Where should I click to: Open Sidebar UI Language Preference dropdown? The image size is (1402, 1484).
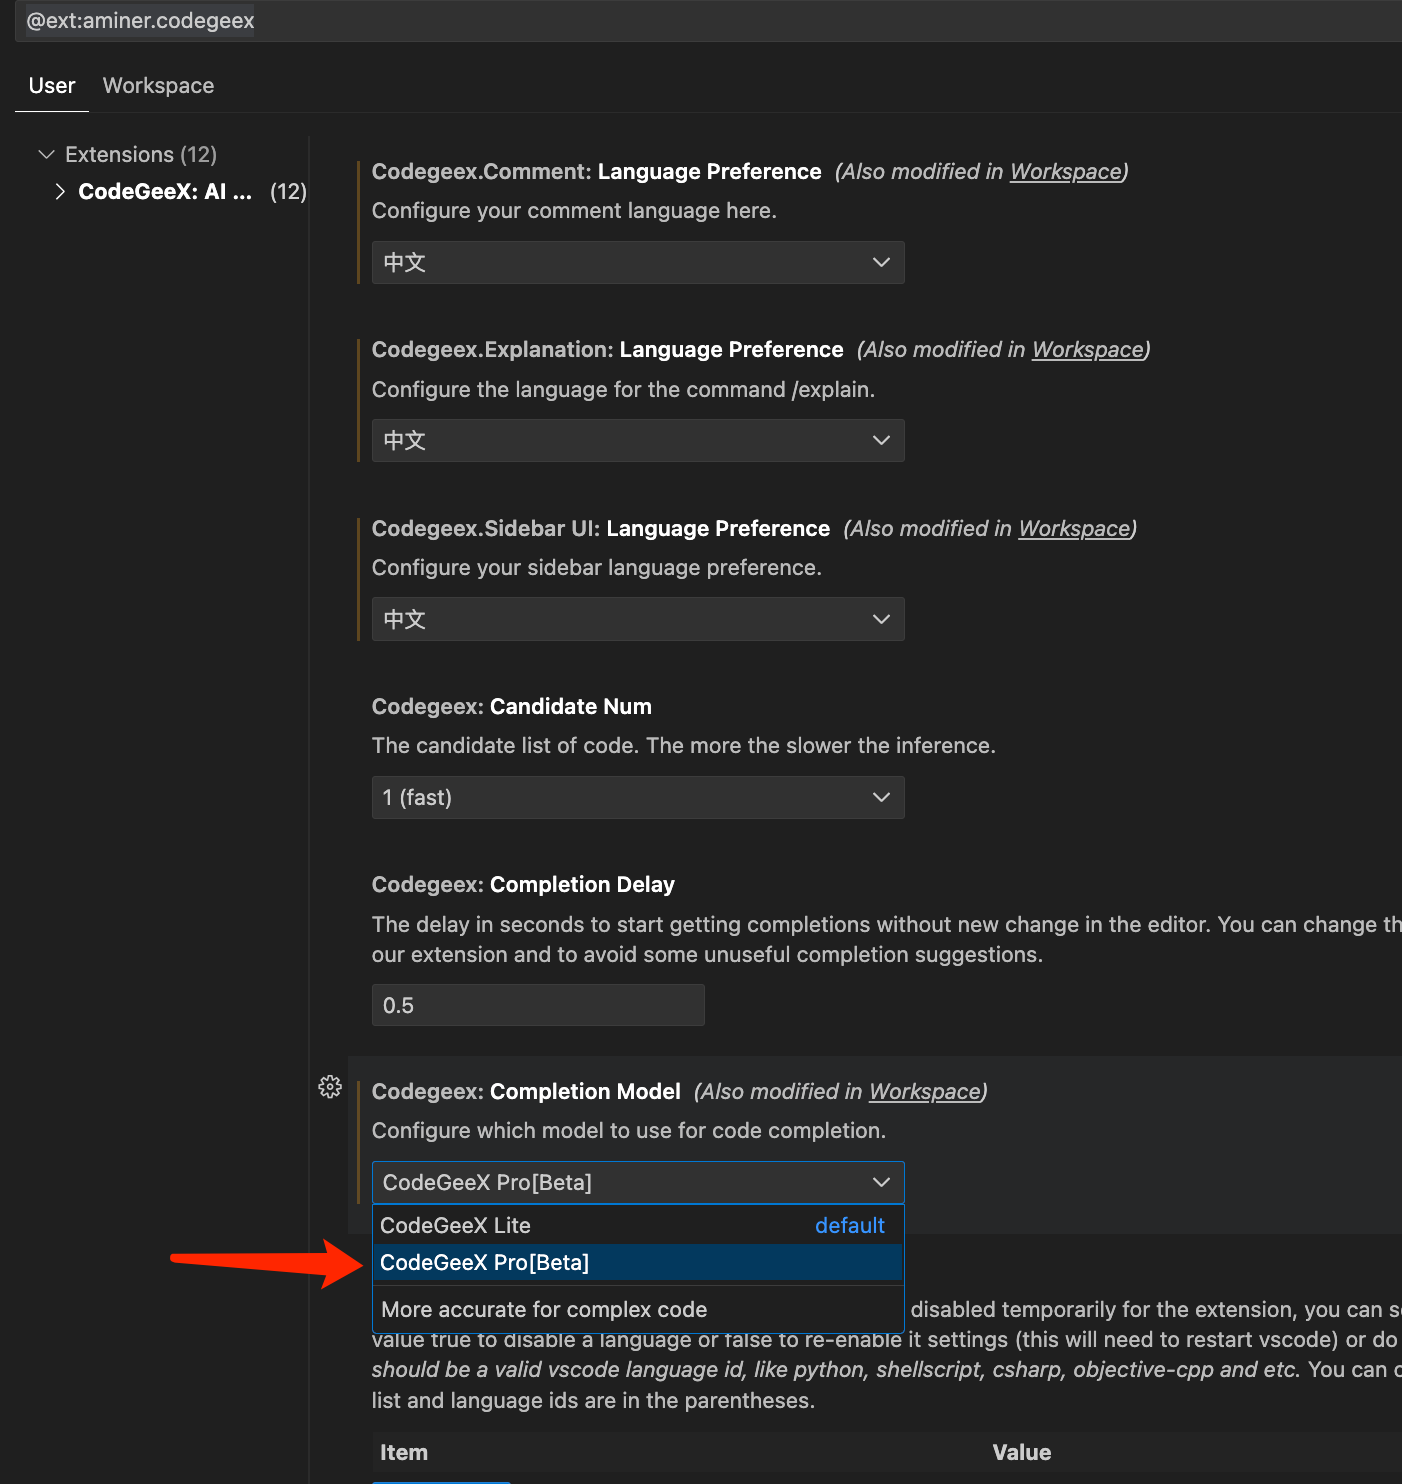tap(638, 619)
